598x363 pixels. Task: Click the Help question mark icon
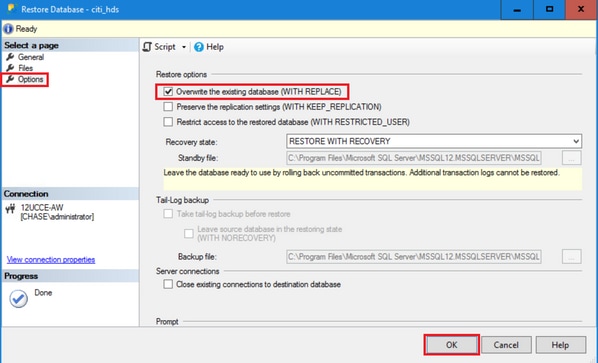[199, 47]
